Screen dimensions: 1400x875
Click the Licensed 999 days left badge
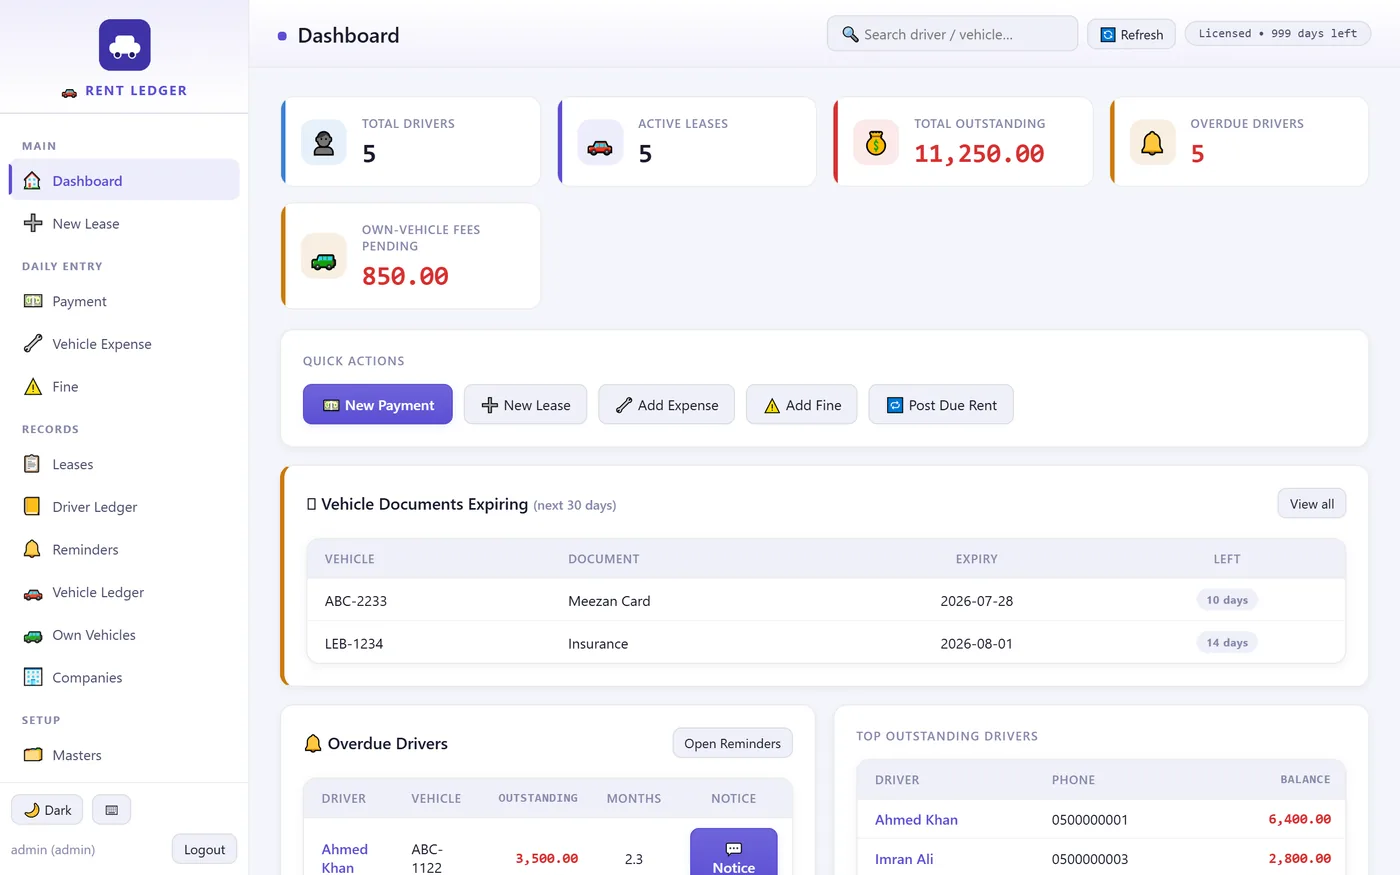click(x=1277, y=33)
